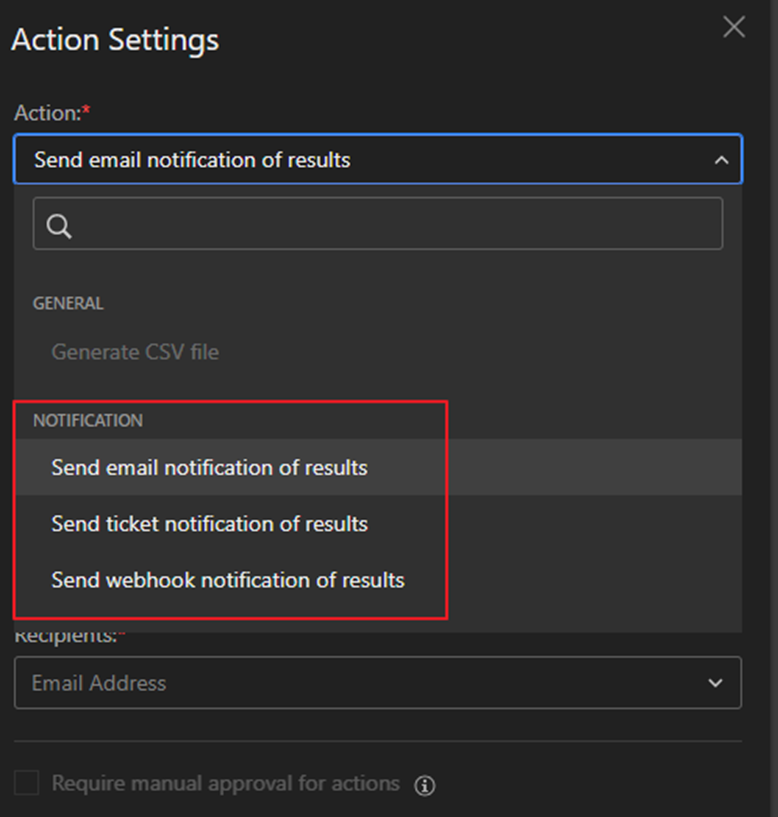Viewport: 778px width, 817px height.
Task: Enable Require manual approval checkbox
Action: coord(27,783)
